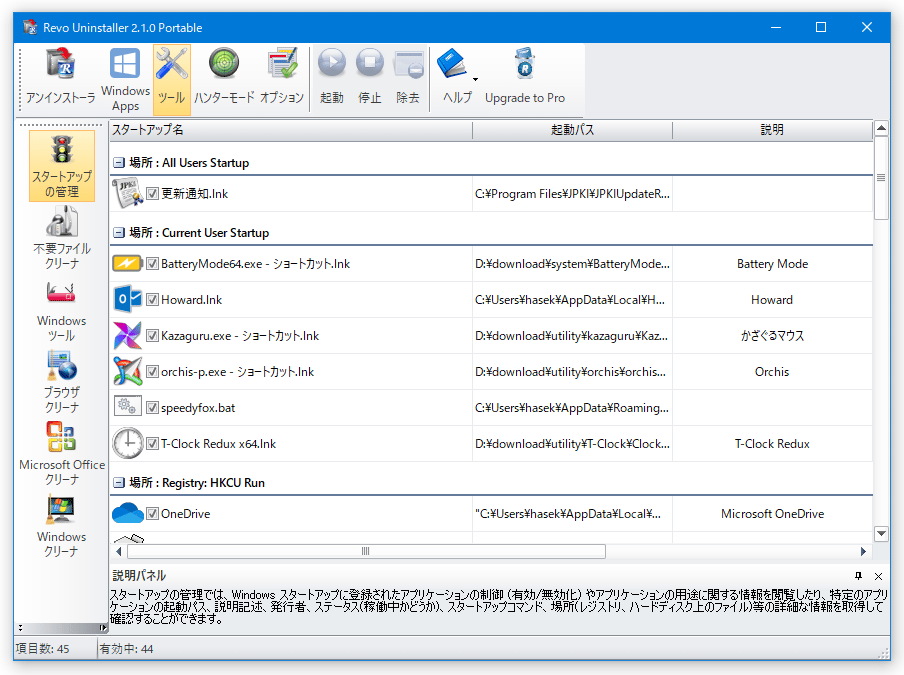Click the vertical scrollbar thumb
Viewport: 904px width, 675px height.
881,178
